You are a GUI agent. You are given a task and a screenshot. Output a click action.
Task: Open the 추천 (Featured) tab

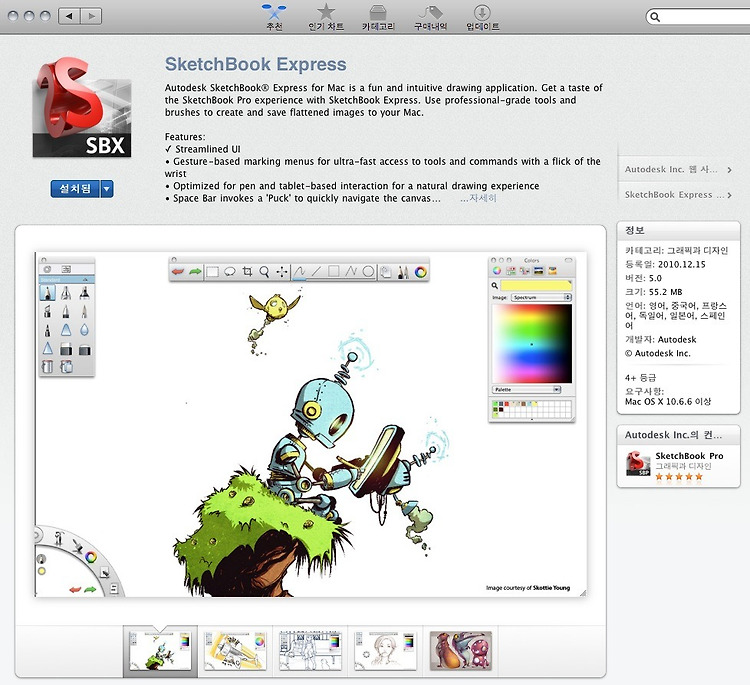tap(274, 16)
